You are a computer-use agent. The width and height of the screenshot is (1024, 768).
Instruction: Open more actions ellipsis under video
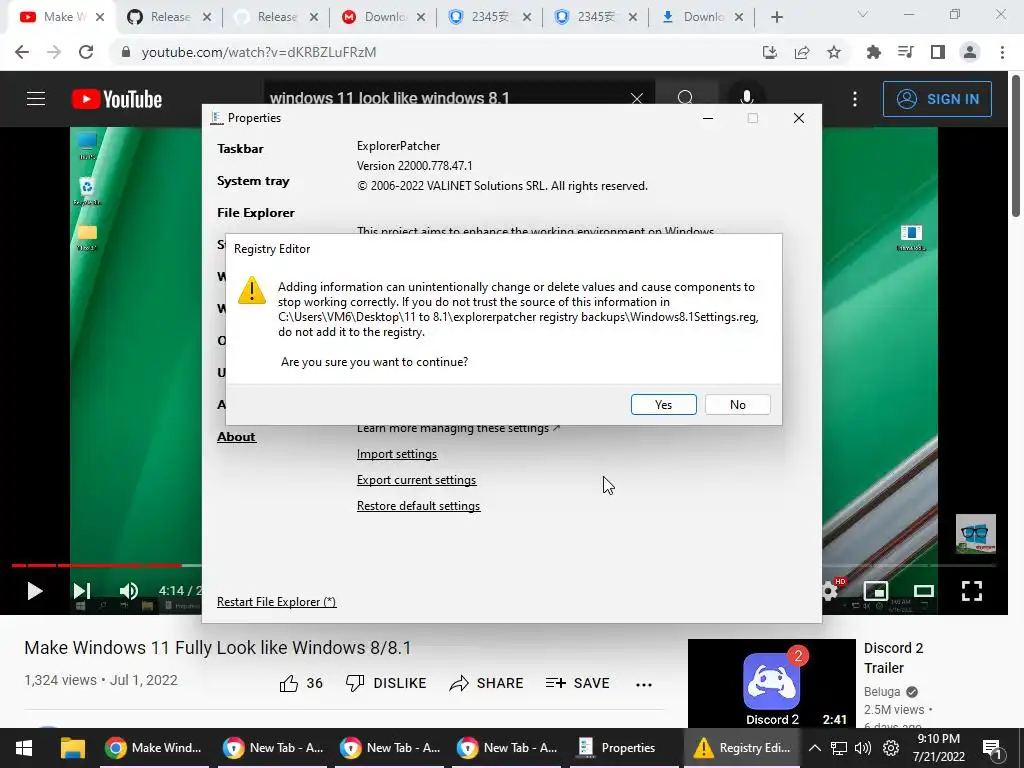644,684
